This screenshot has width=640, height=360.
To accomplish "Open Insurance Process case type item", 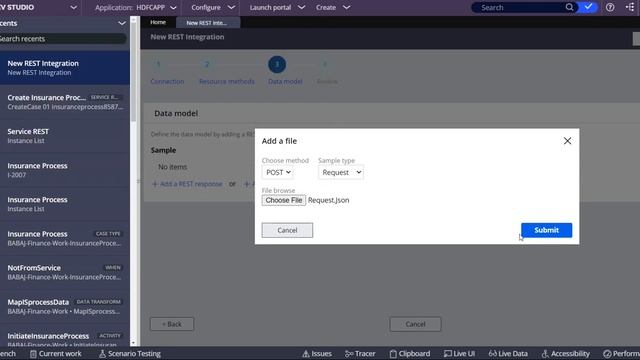I will click(x=65, y=238).
